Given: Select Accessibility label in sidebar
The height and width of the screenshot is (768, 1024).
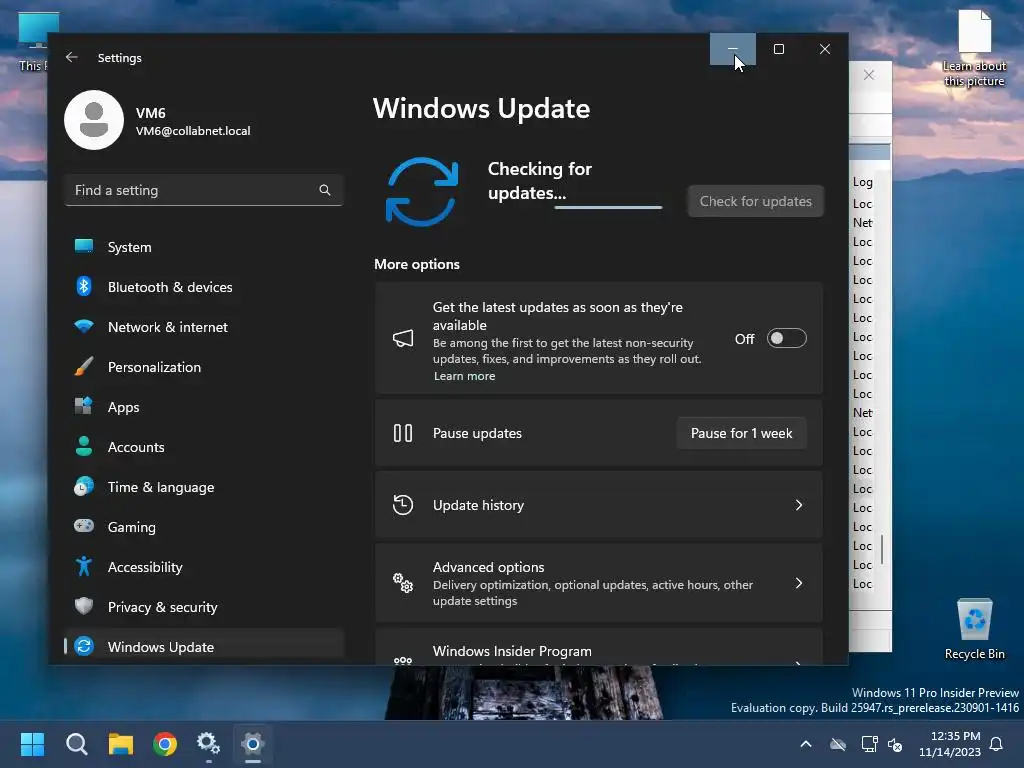Looking at the screenshot, I should 145,567.
